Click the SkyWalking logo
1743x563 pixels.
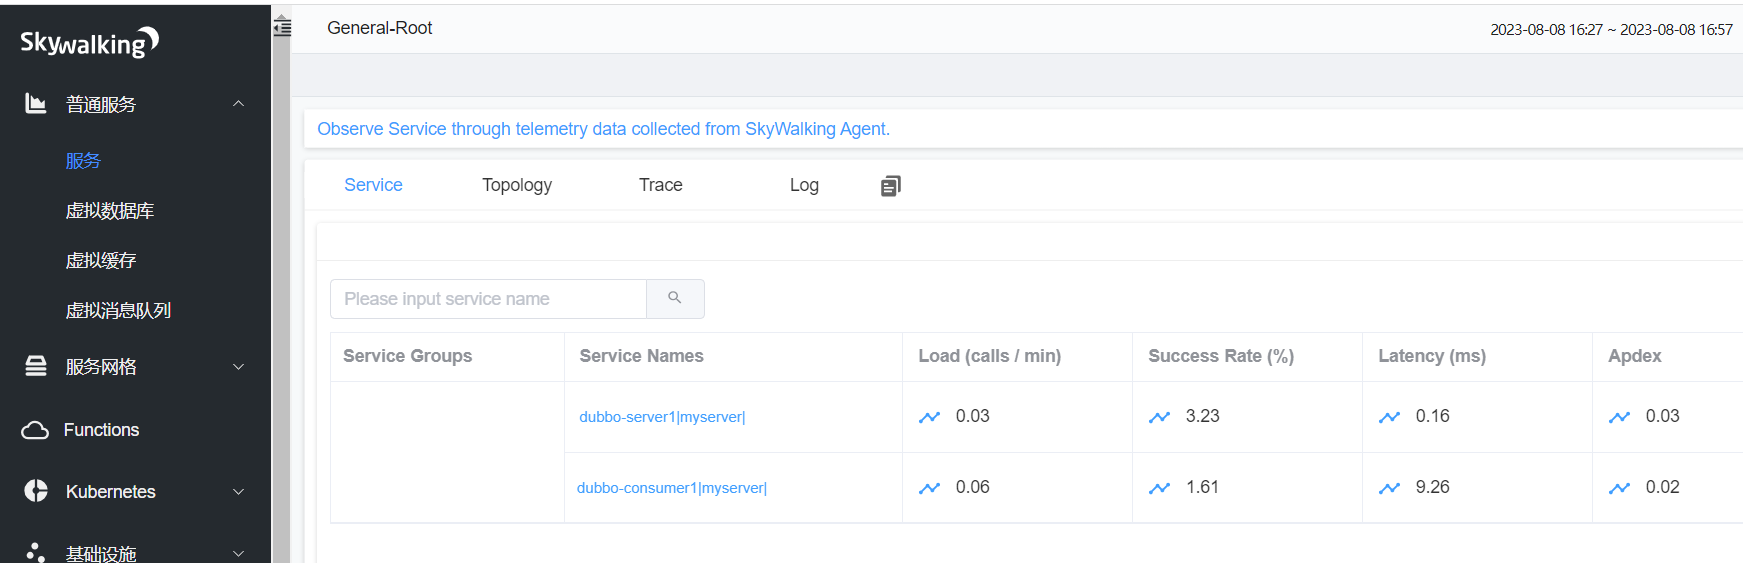coord(89,42)
